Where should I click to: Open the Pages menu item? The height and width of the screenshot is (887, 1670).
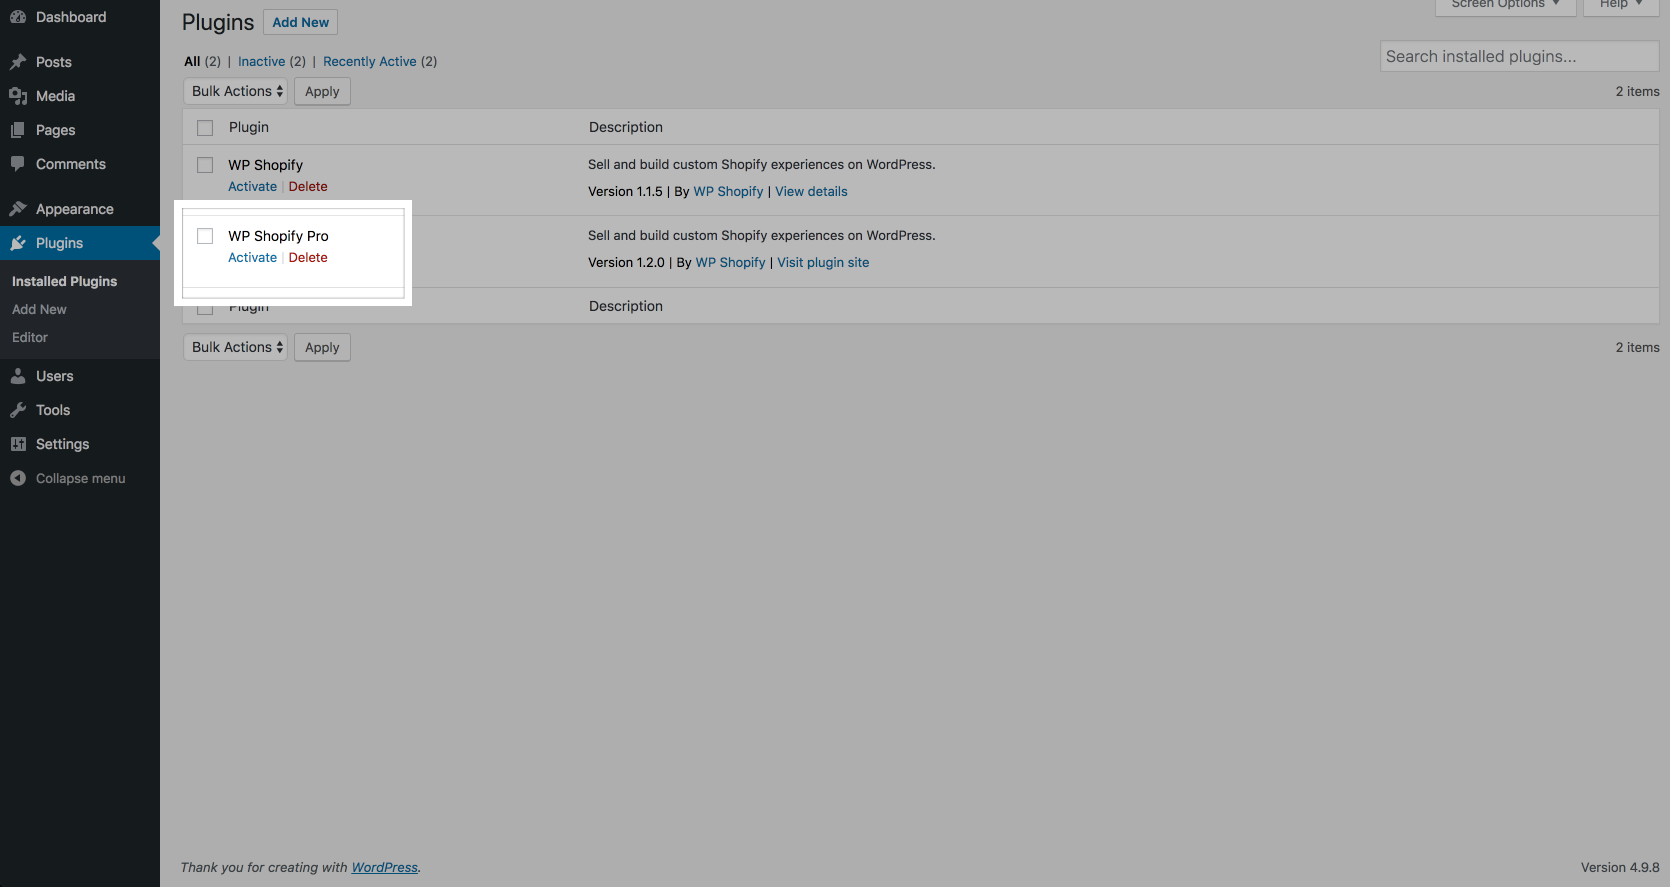(x=56, y=130)
